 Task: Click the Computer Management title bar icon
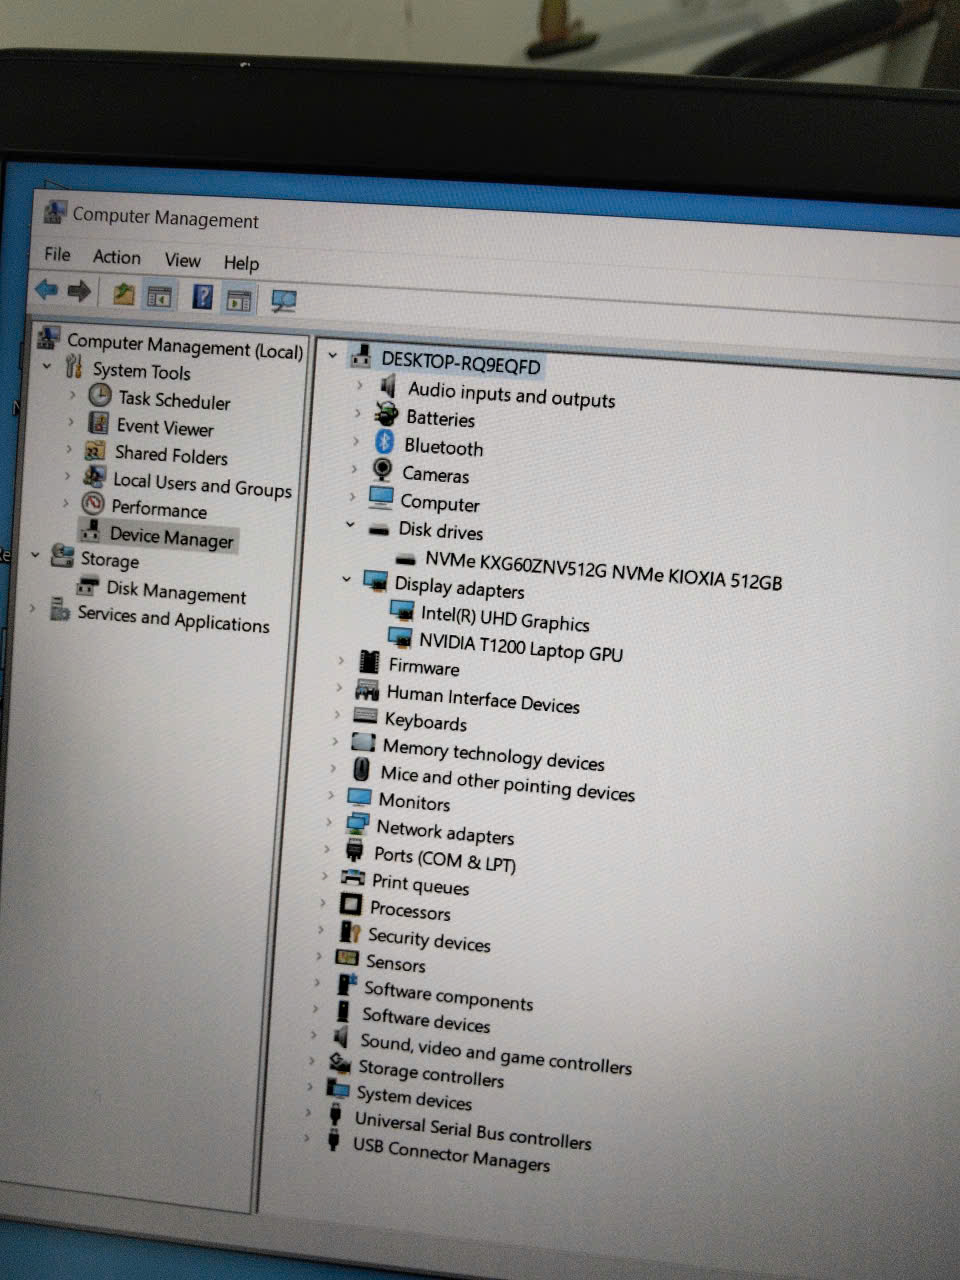[54, 212]
